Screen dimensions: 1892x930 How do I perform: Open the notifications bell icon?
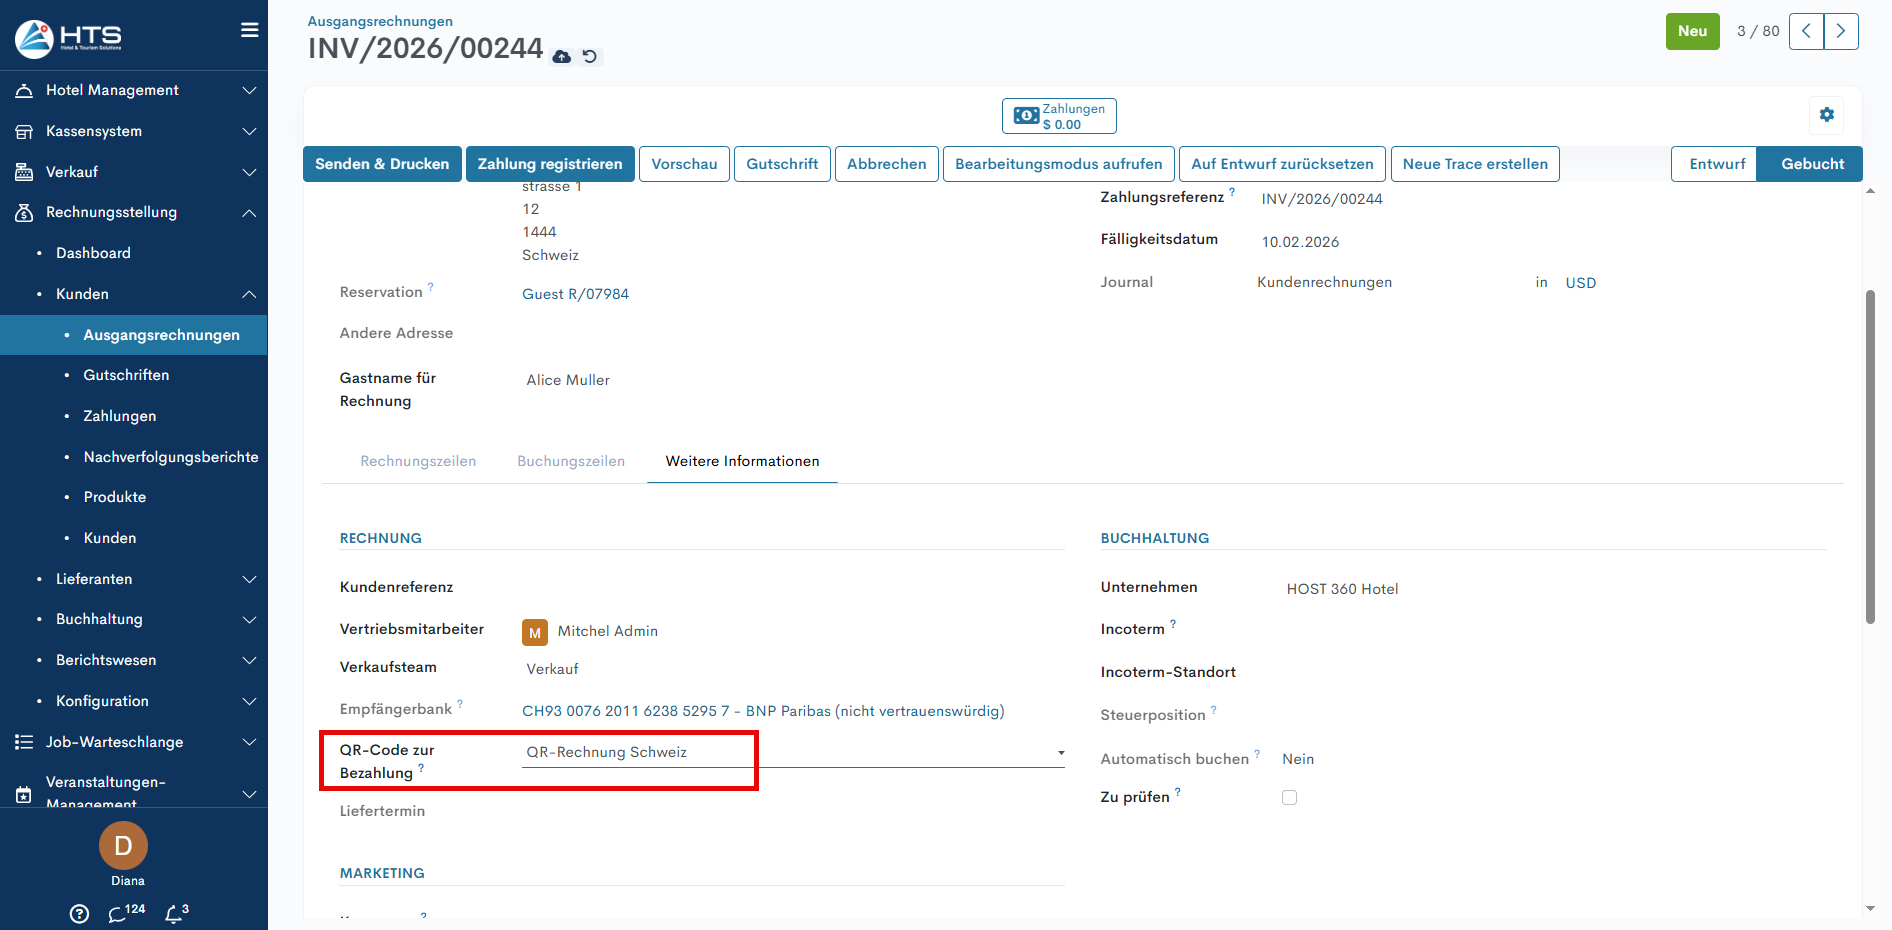175,914
